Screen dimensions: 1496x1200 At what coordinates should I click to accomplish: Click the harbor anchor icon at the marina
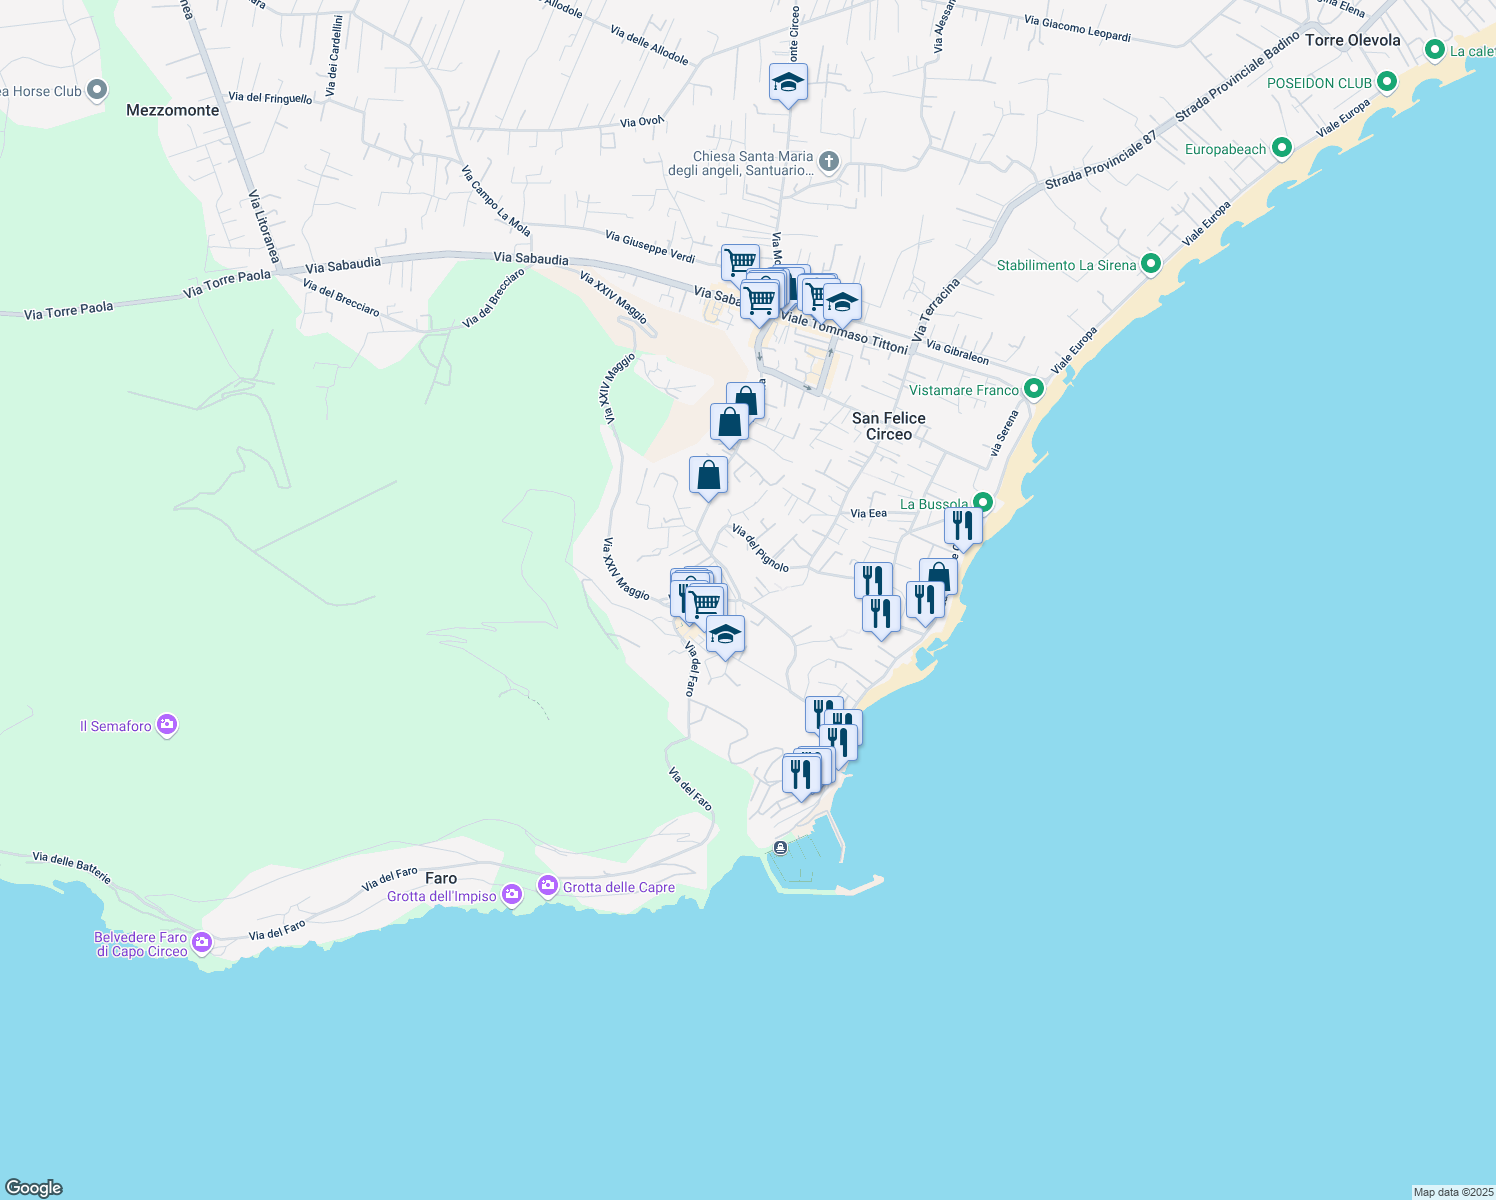(780, 848)
